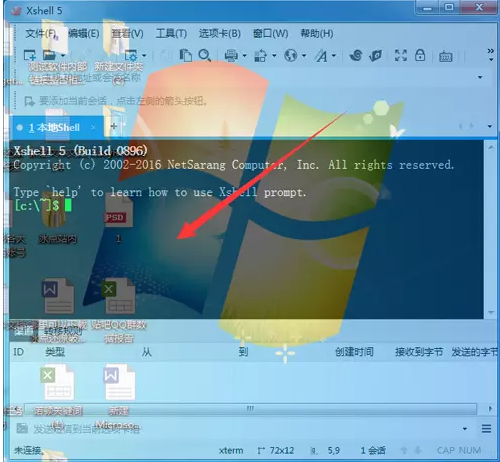Click the globe encoding icon
500x462 pixels.
pyautogui.click(x=291, y=55)
